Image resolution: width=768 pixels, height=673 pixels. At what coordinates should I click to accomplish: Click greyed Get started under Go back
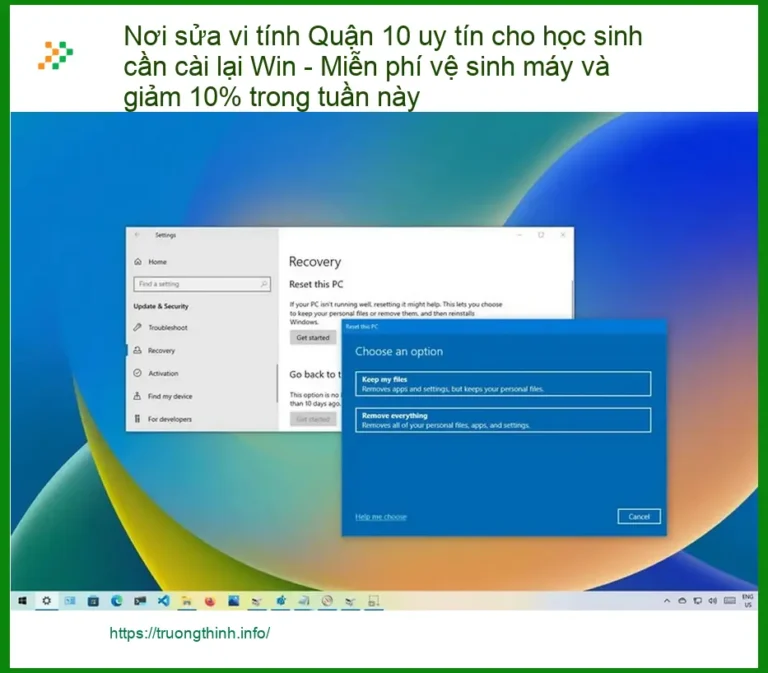(313, 419)
